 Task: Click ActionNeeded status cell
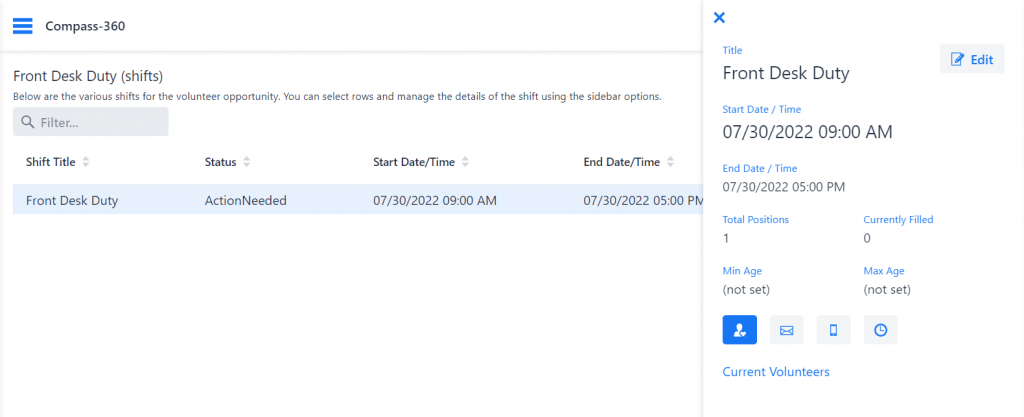[246, 200]
